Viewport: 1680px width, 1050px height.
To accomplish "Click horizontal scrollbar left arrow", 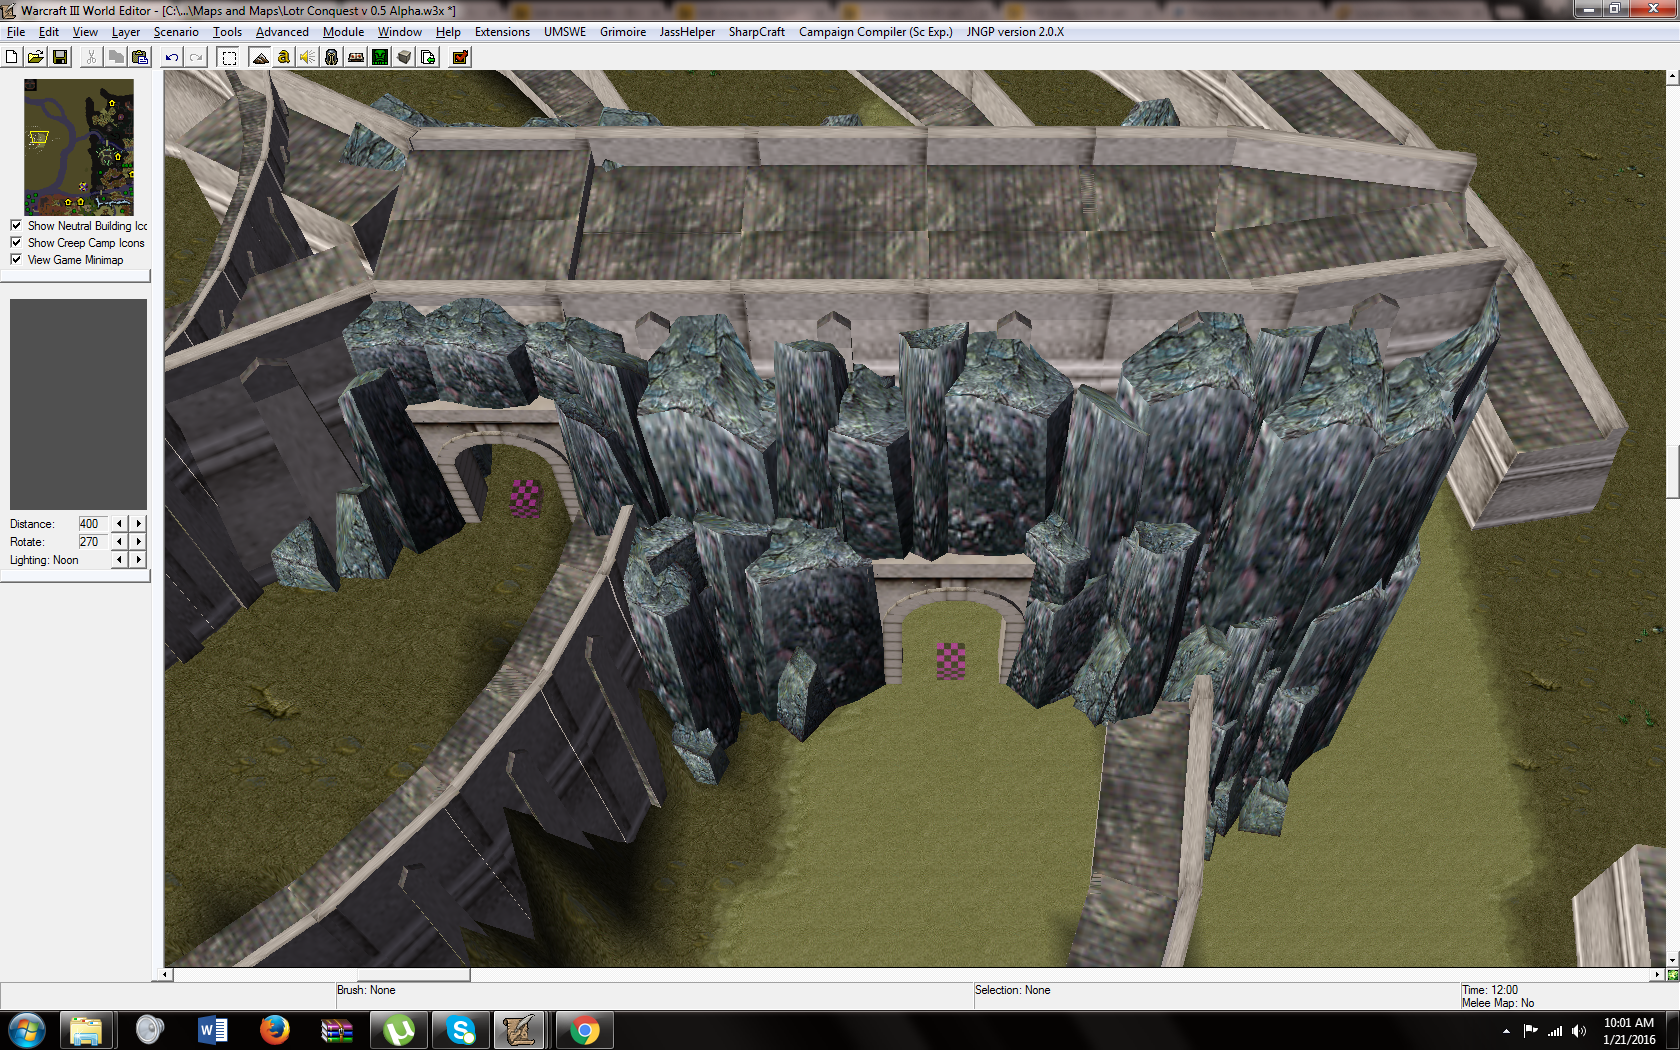I will point(166,974).
